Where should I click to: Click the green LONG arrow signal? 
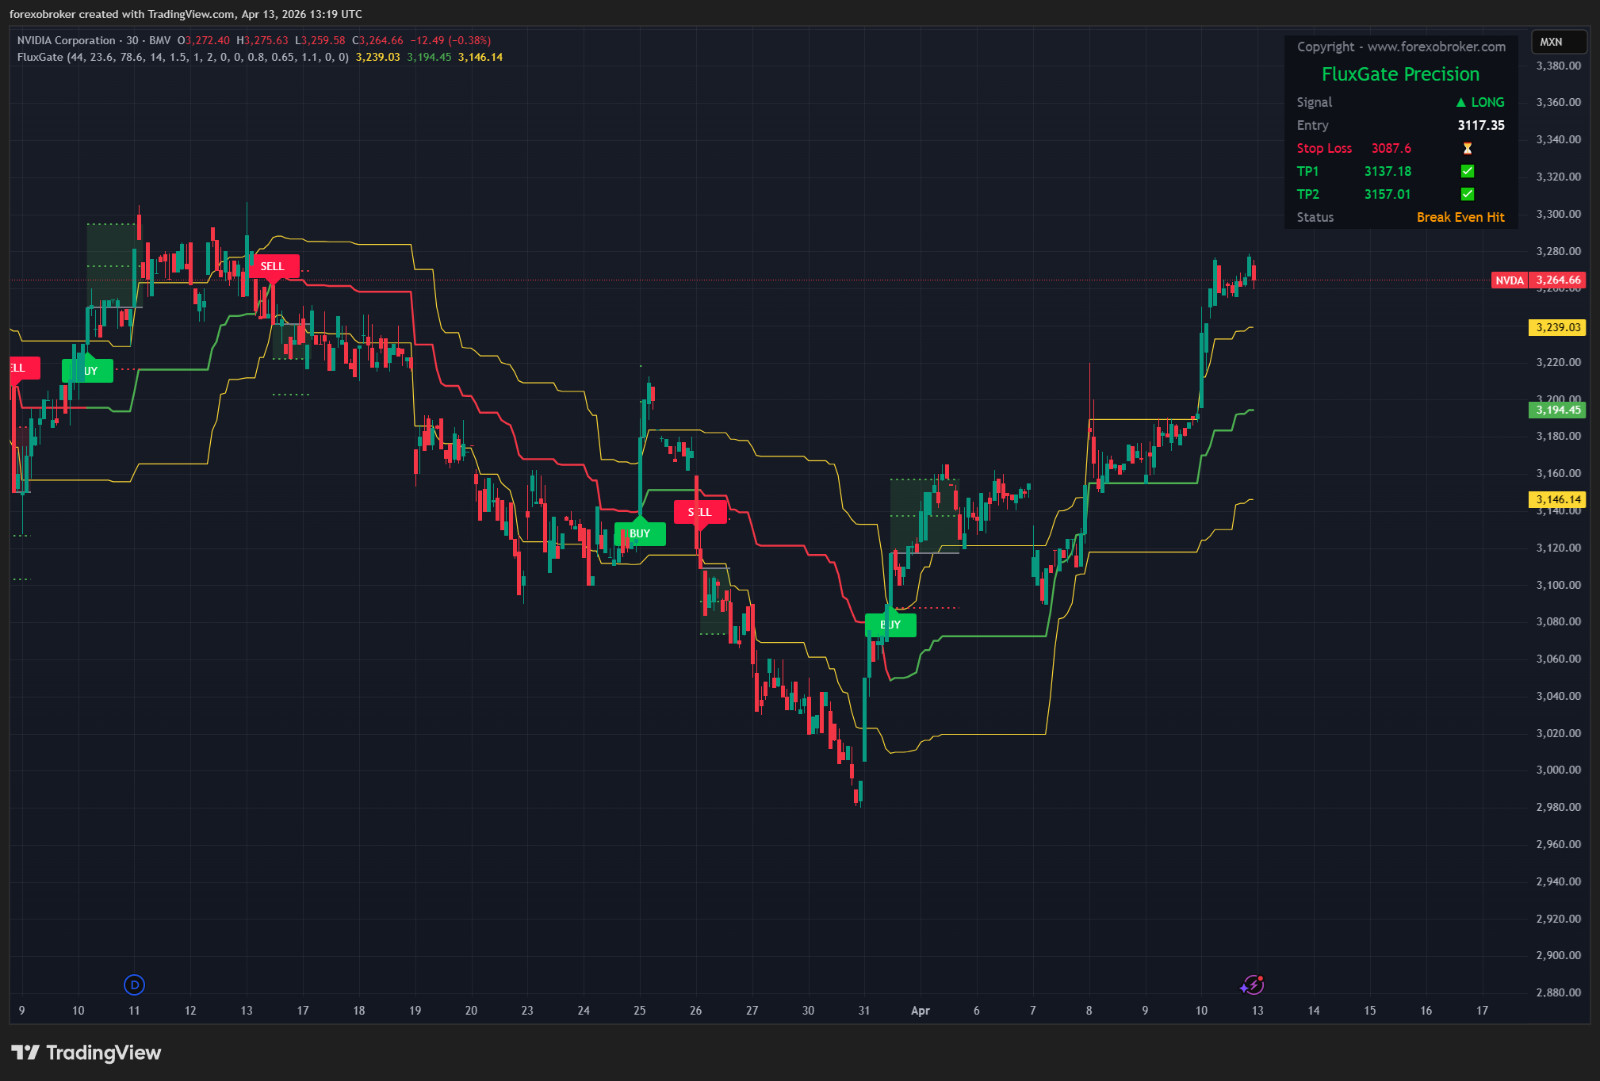1480,102
